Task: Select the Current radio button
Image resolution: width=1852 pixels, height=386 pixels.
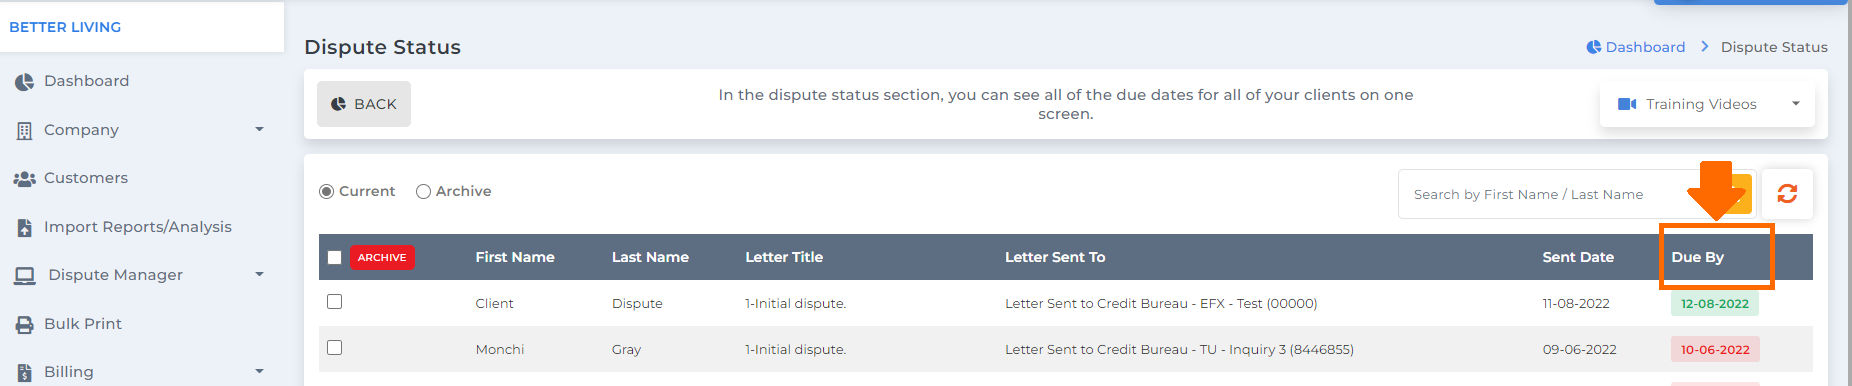Action: pyautogui.click(x=326, y=192)
